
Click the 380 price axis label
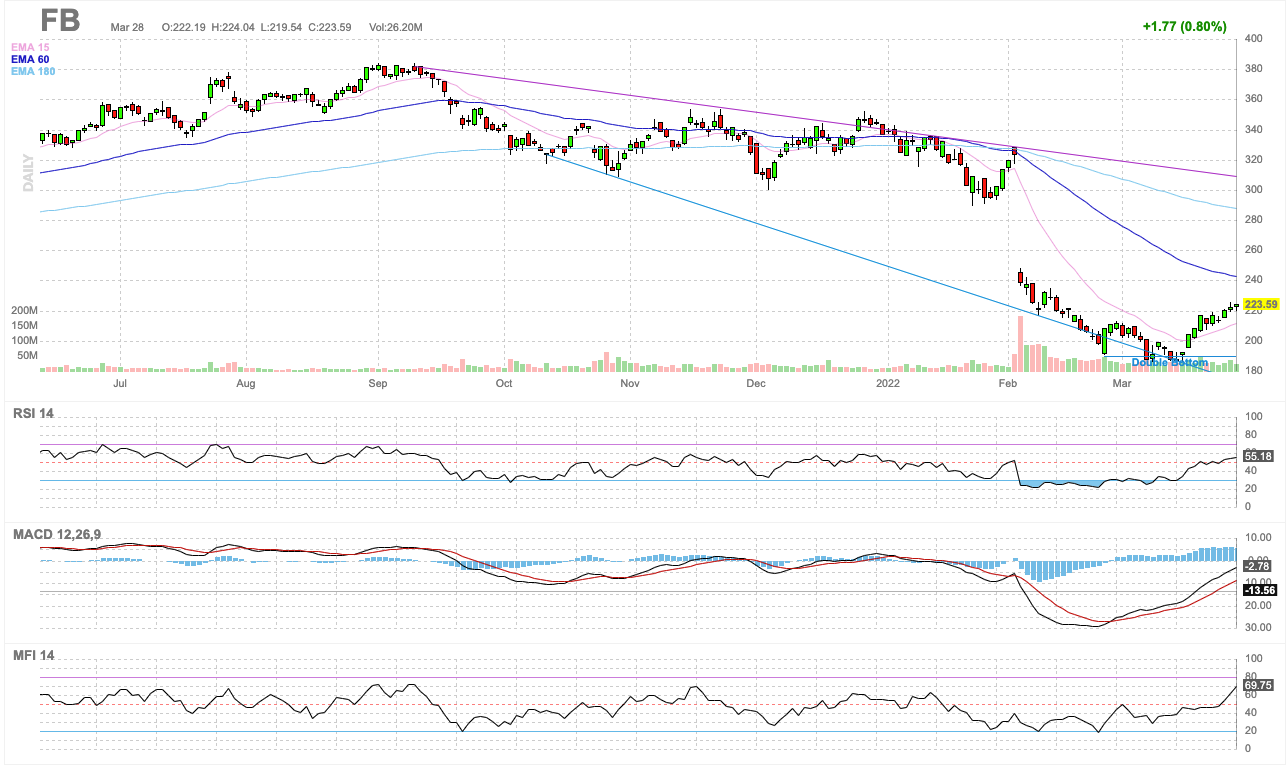point(1254,69)
